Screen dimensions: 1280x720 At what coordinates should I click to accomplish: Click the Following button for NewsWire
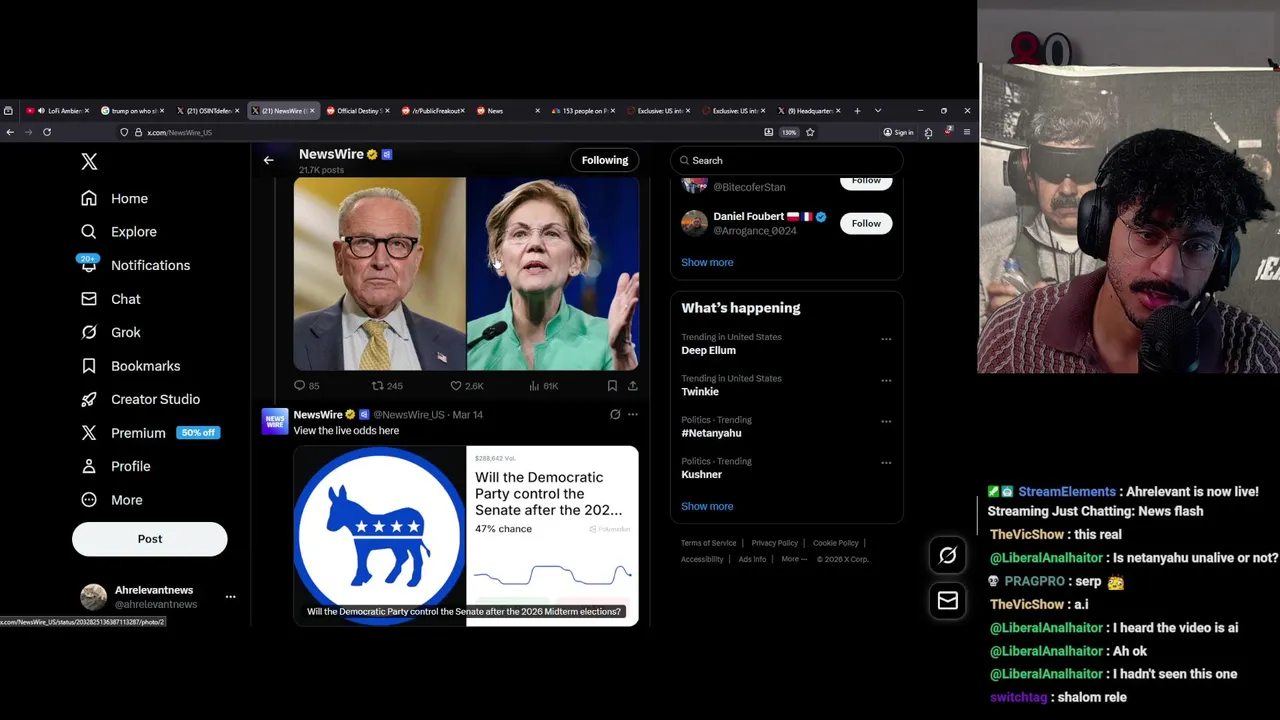[x=605, y=160]
